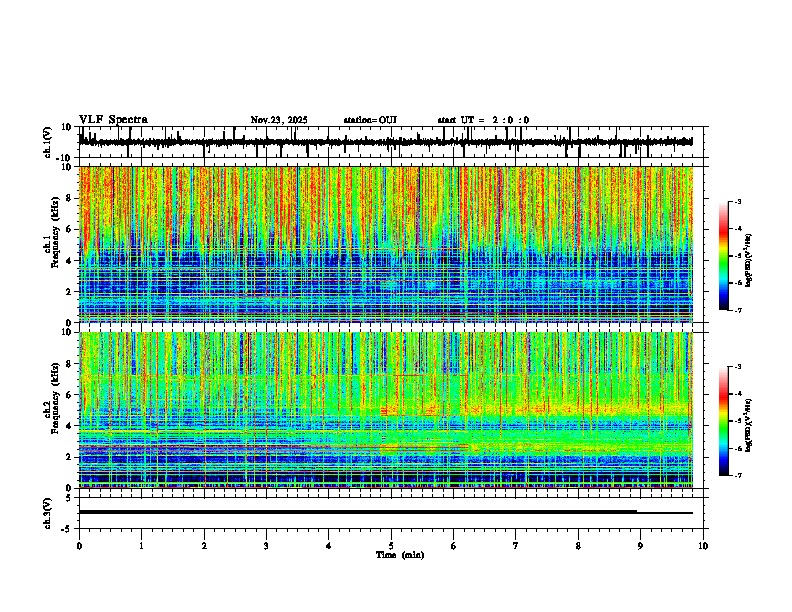Click the "VLF Spectra" plot title
Image resolution: width=792 pixels, height=612 pixels.
[x=113, y=120]
